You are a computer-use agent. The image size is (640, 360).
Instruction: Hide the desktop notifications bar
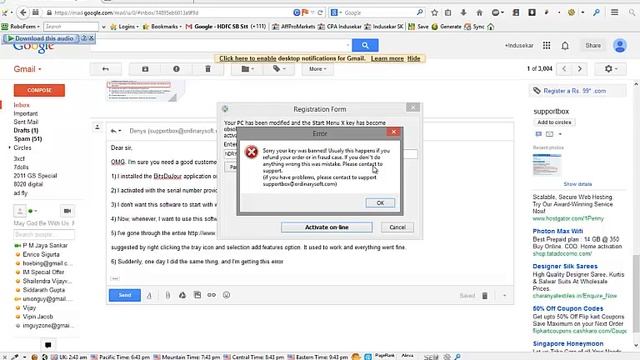[x=413, y=58]
